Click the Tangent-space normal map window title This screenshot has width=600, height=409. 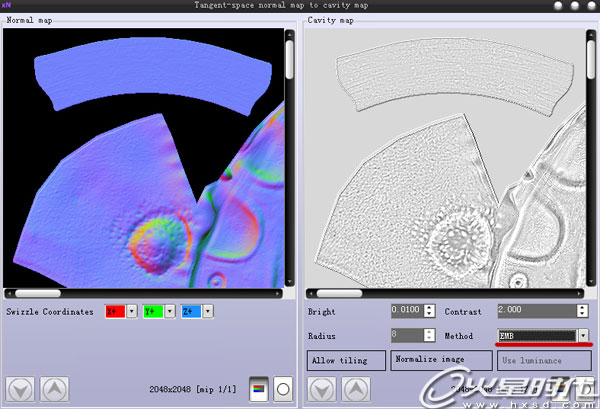281,5
